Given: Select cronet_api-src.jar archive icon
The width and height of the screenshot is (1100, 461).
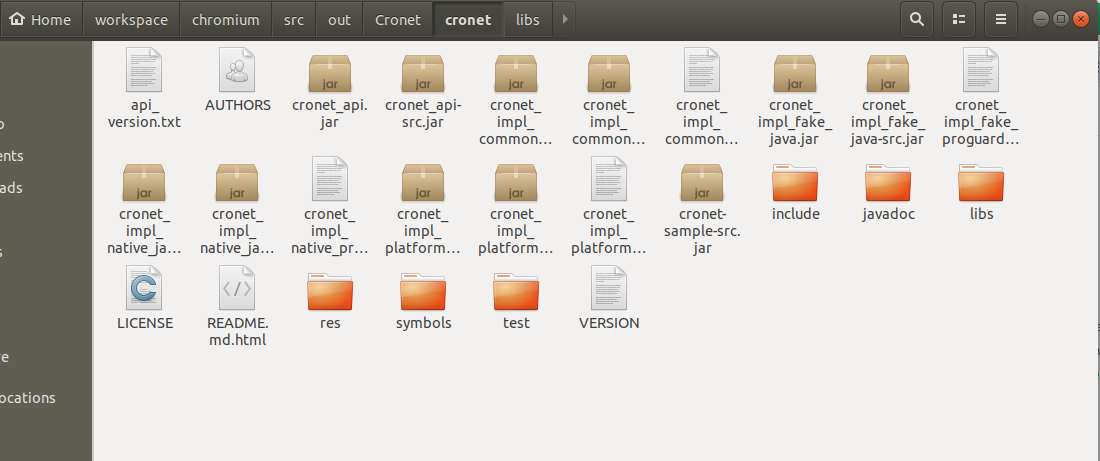Looking at the screenshot, I should point(423,73).
